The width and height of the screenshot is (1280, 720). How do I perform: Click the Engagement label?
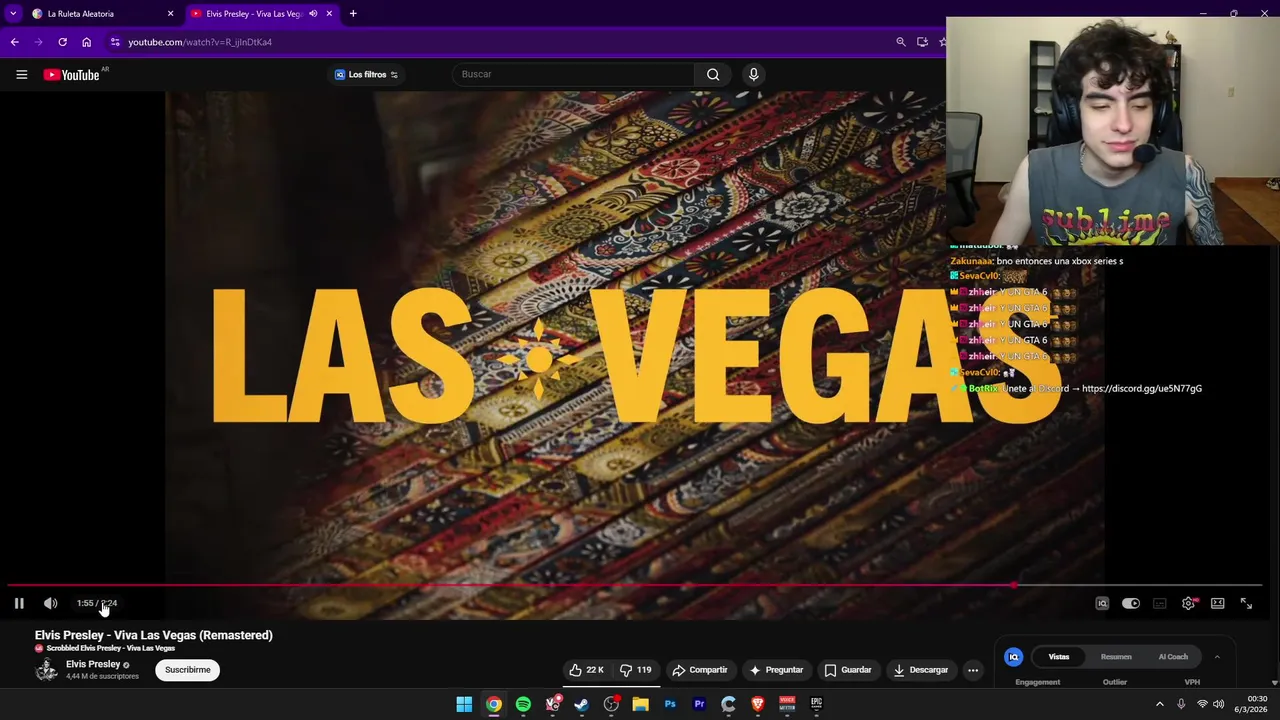[x=1038, y=682]
